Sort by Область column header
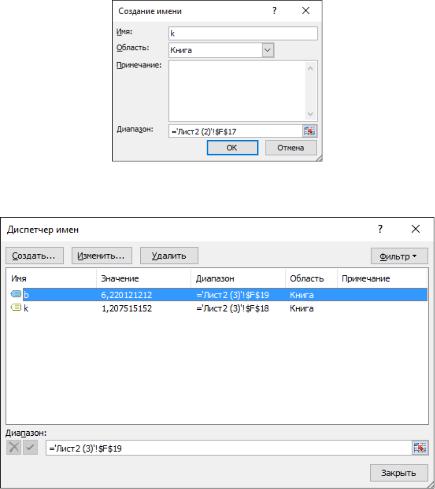This screenshot has height=489, width=435. coord(312,279)
